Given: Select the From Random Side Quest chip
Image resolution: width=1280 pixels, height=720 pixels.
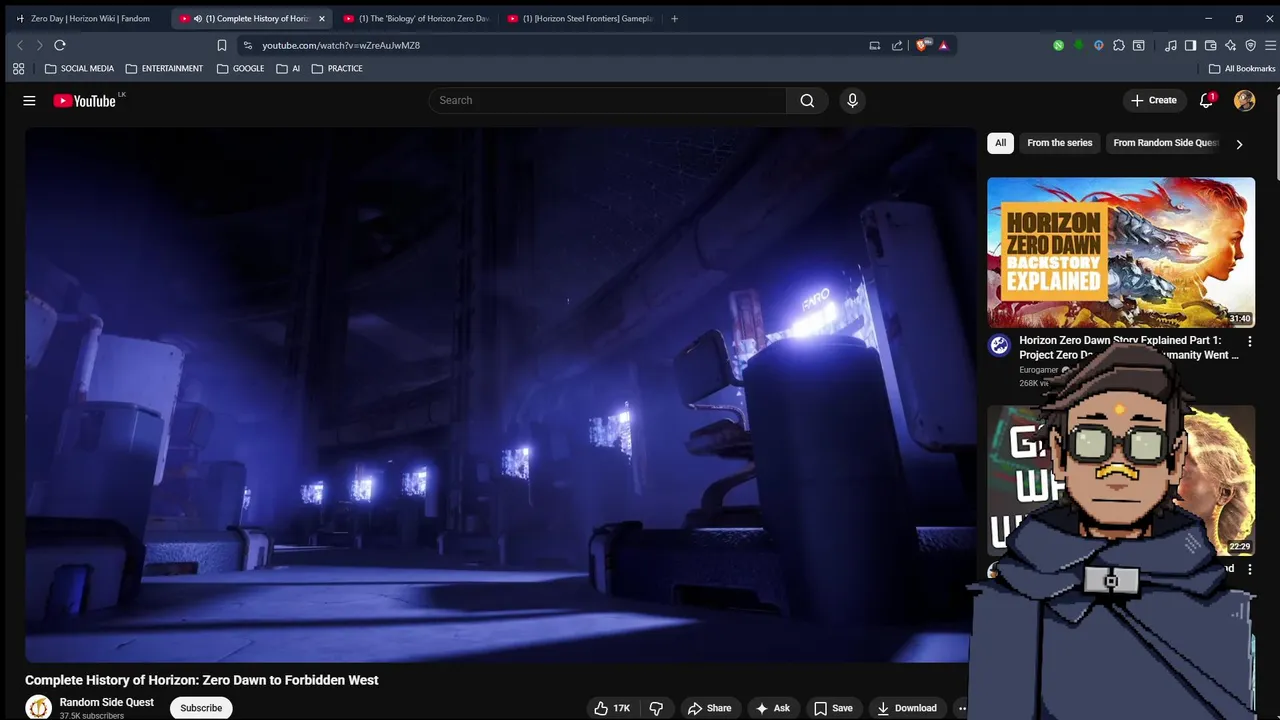Looking at the screenshot, I should tap(1165, 143).
